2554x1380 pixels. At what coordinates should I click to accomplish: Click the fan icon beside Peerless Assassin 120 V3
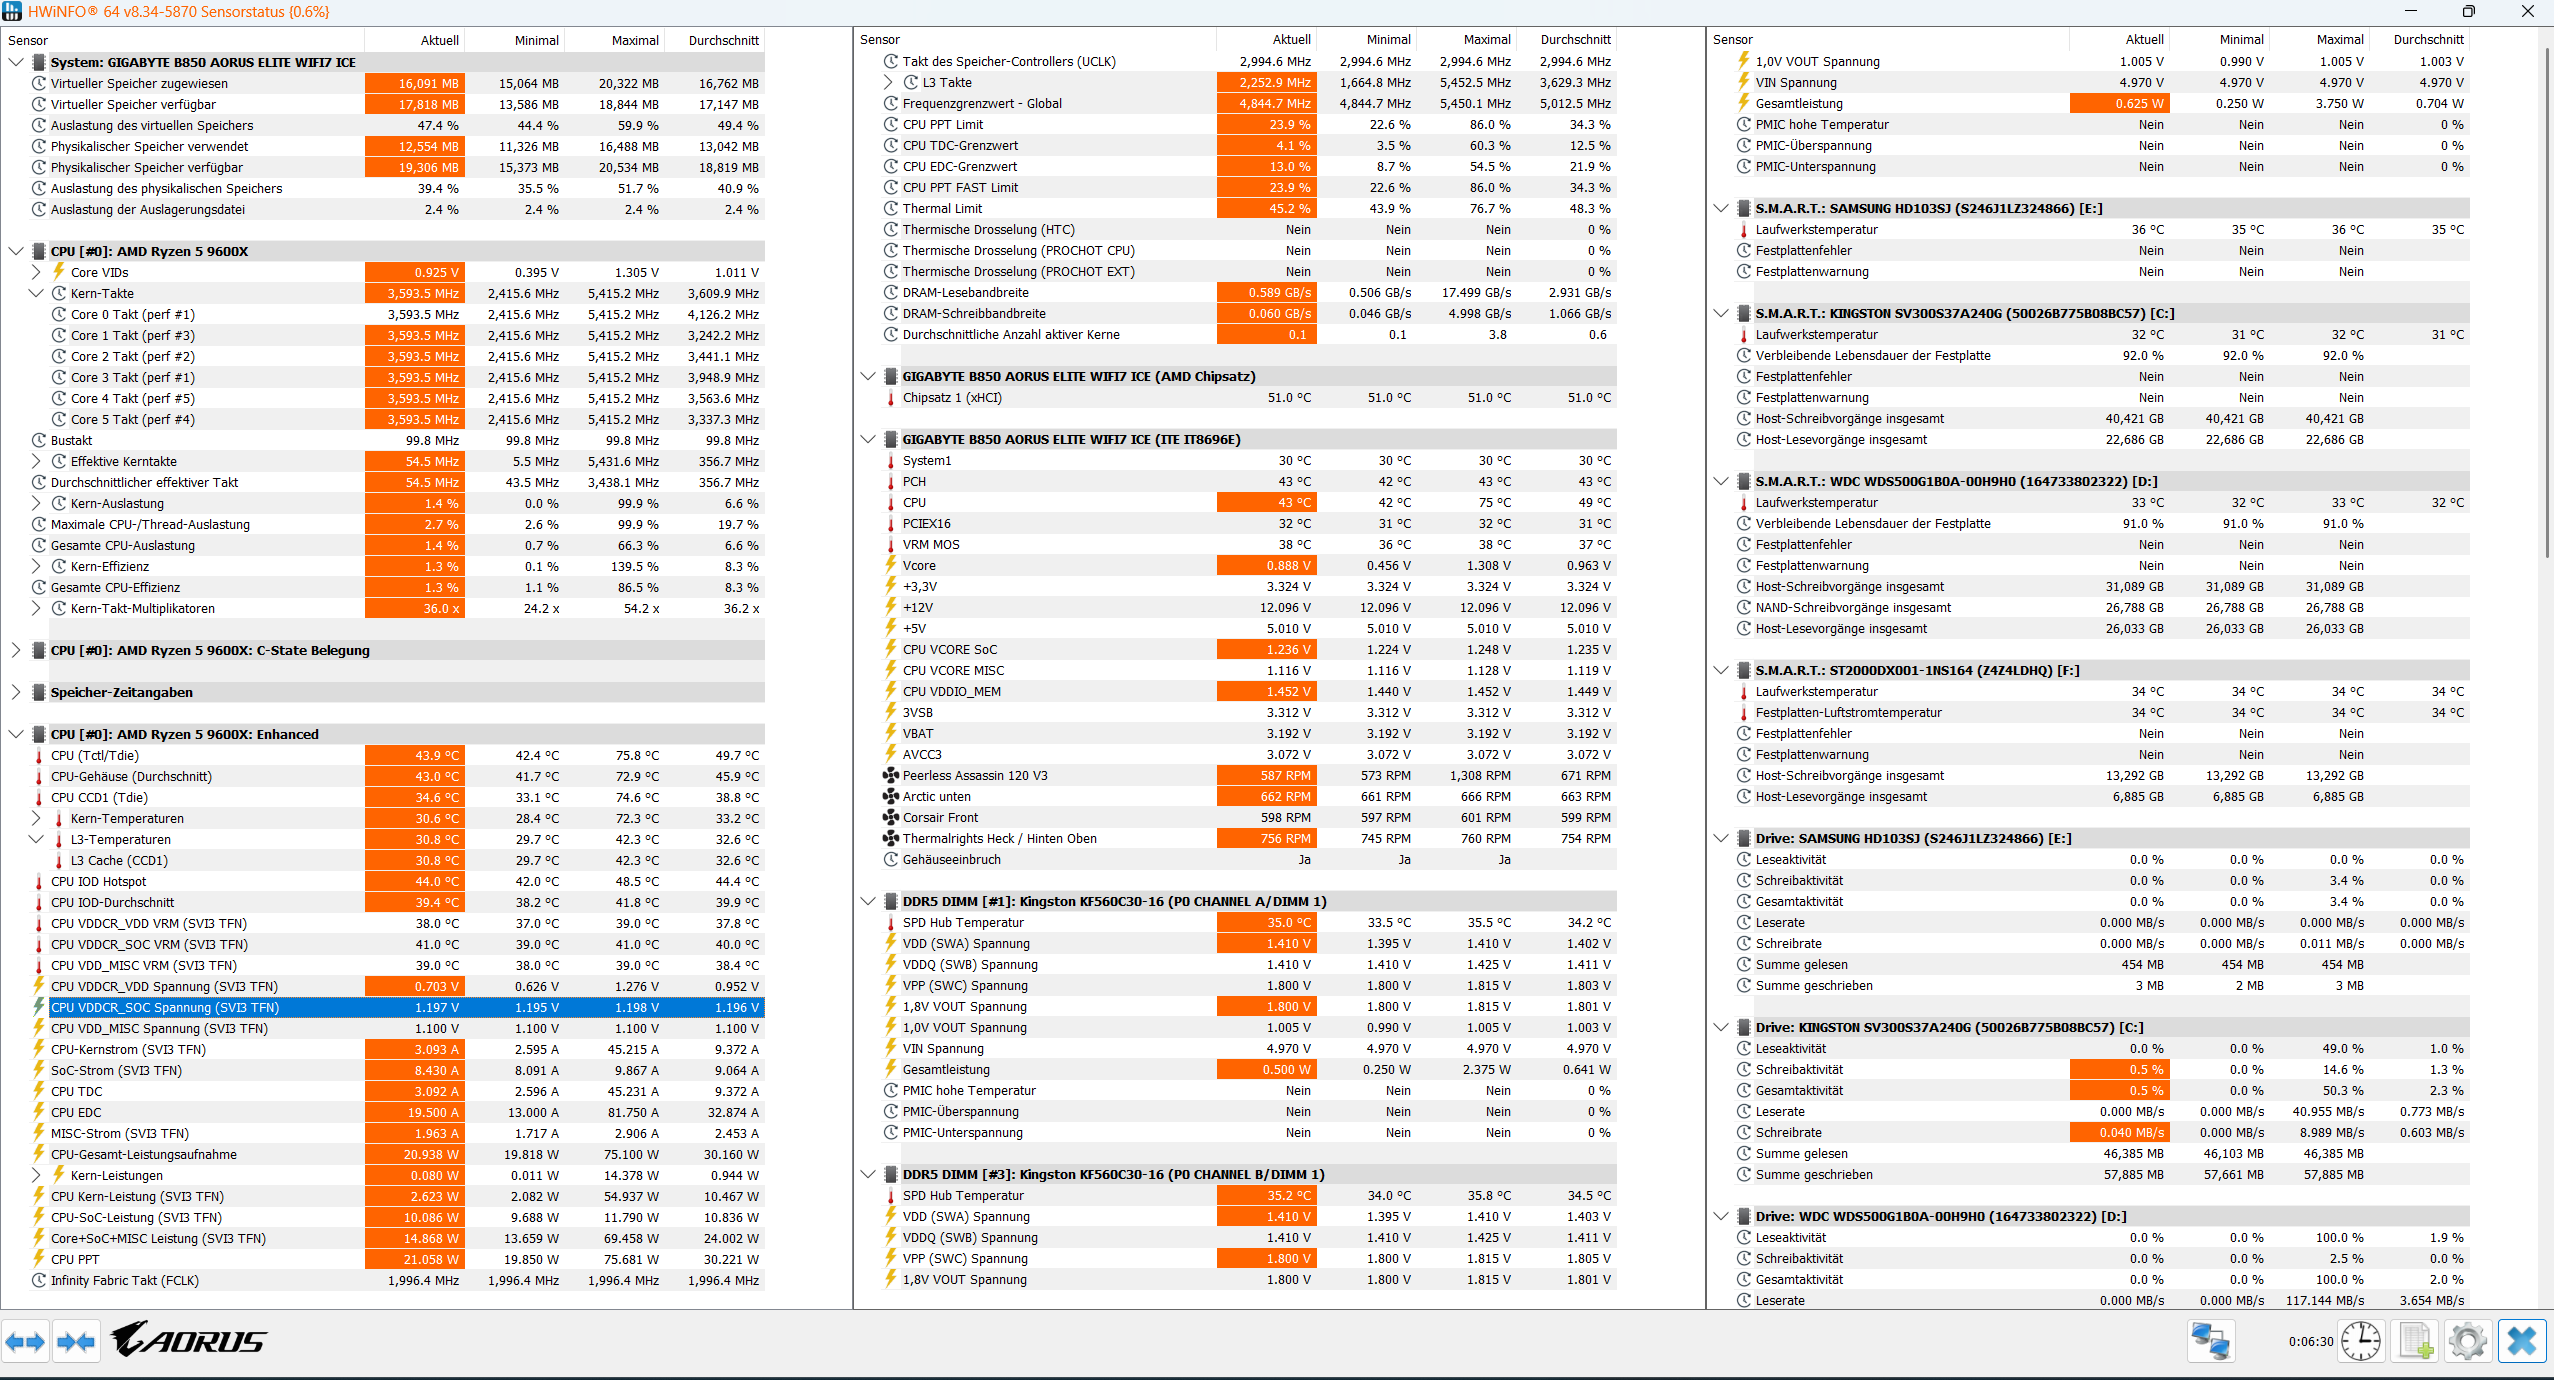(890, 776)
